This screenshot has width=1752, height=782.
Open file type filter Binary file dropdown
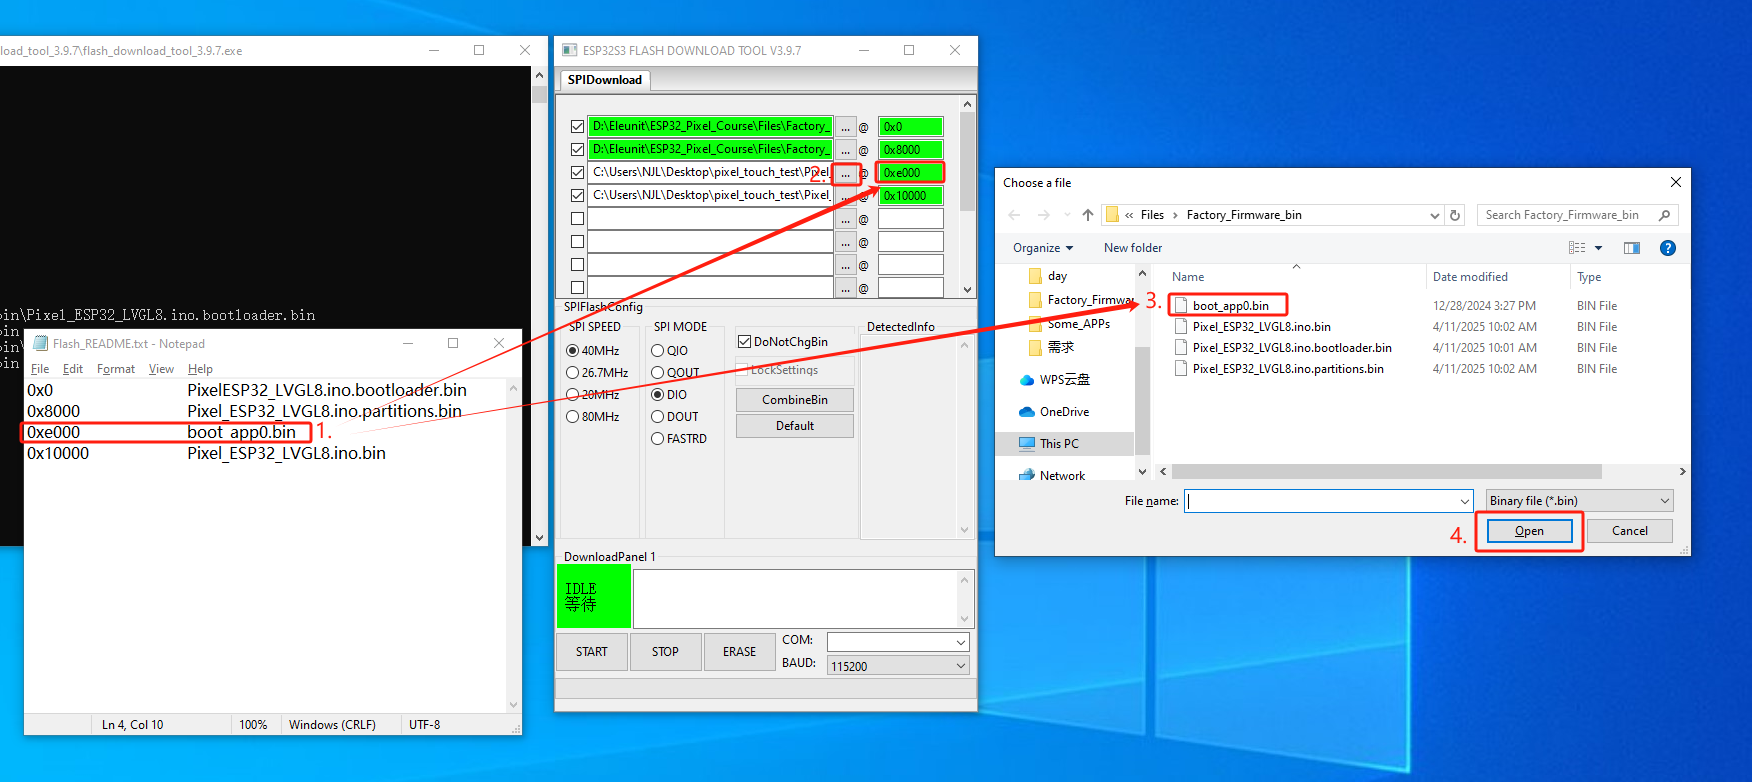[x=1579, y=501]
